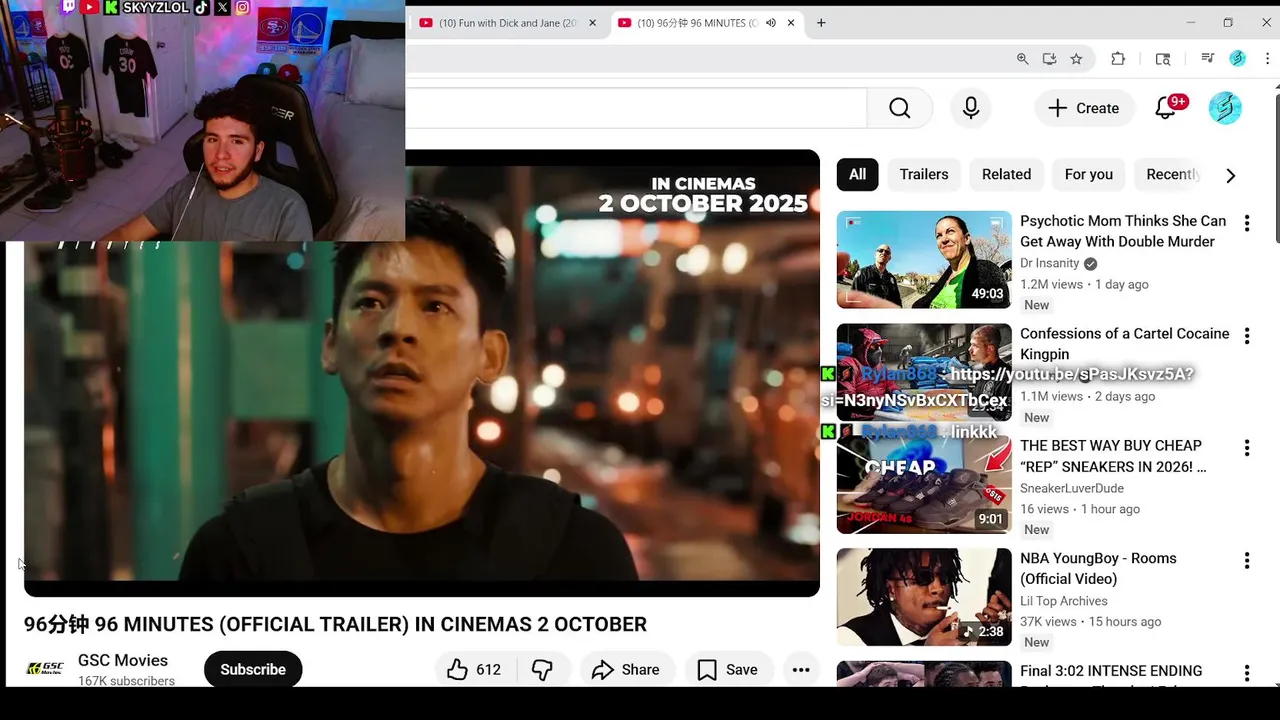Image resolution: width=1280 pixels, height=720 pixels.
Task: Select the All filter chip
Action: 858,174
